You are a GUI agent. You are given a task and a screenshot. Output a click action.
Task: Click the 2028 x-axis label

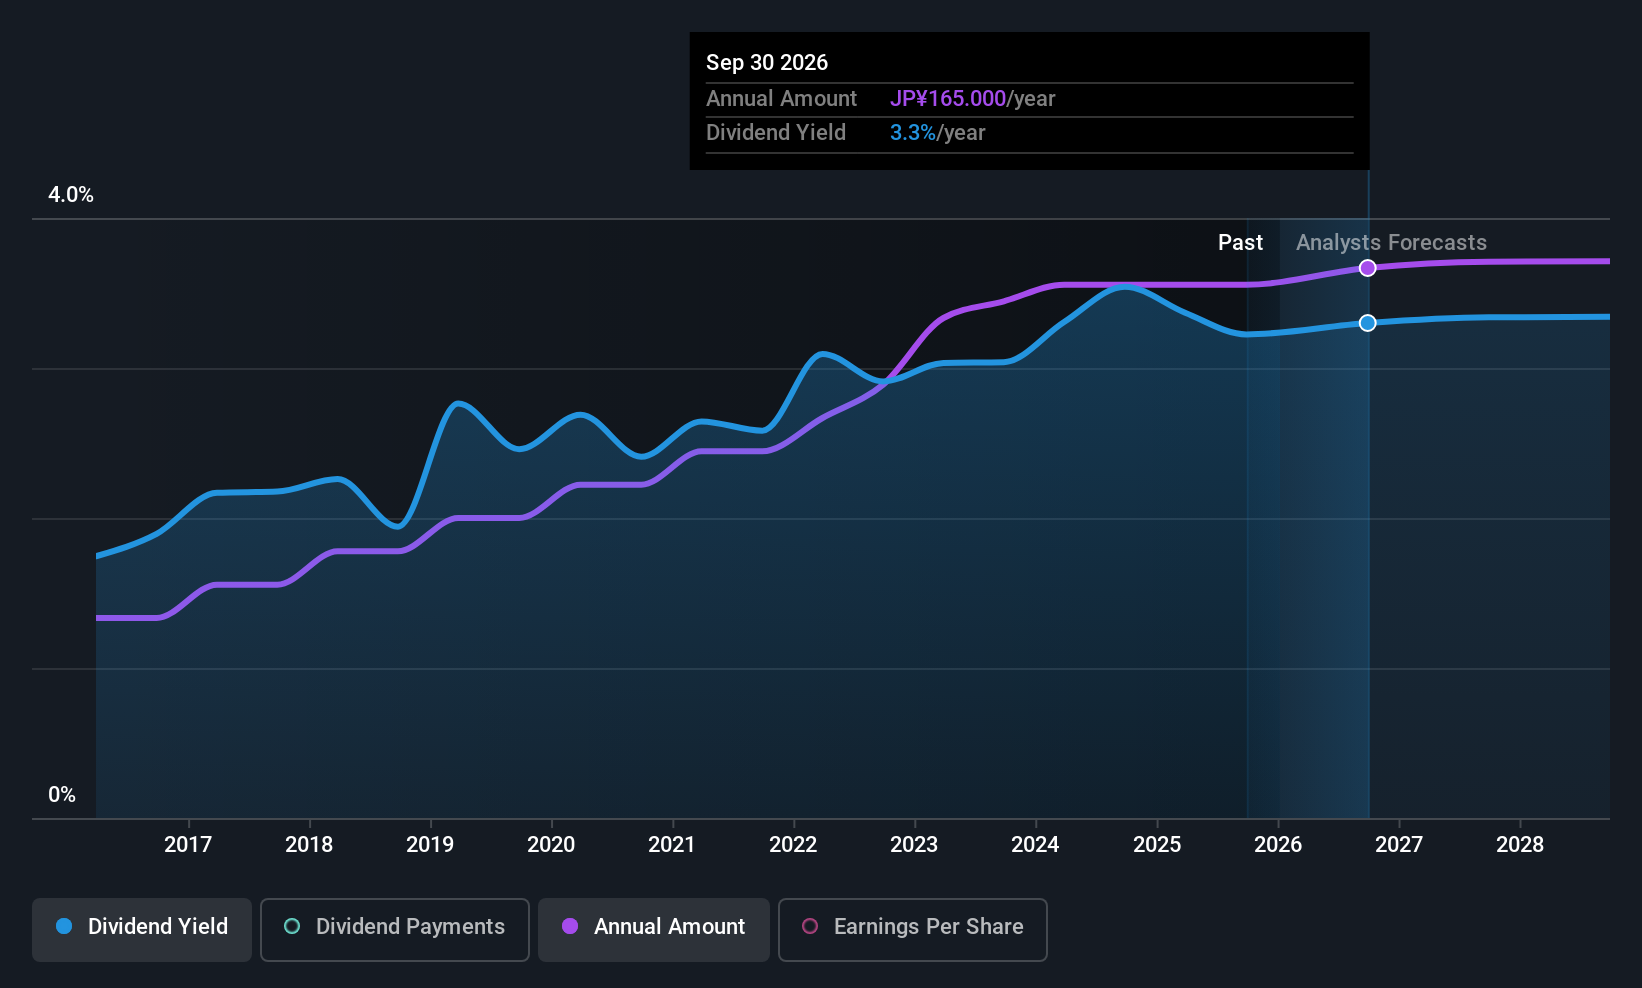point(1520,845)
